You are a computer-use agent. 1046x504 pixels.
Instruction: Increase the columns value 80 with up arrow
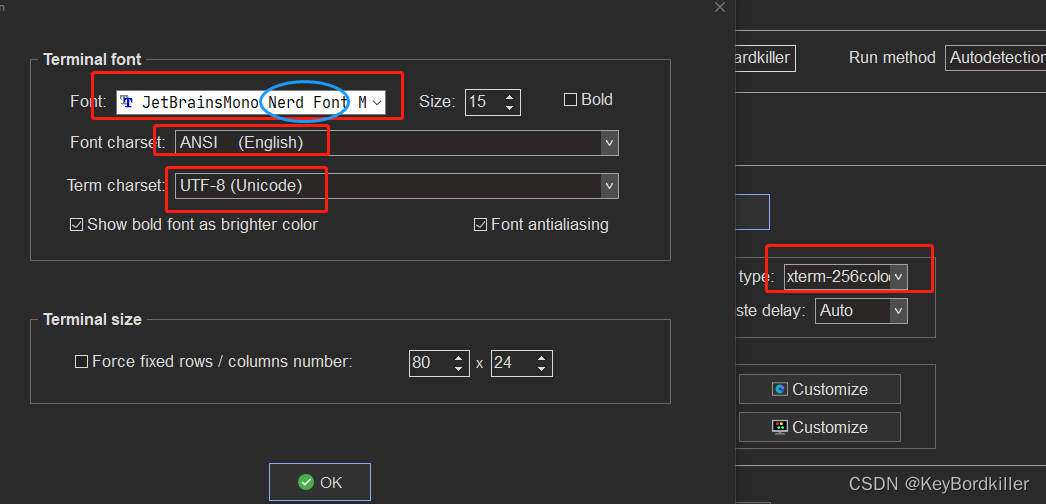(458, 357)
